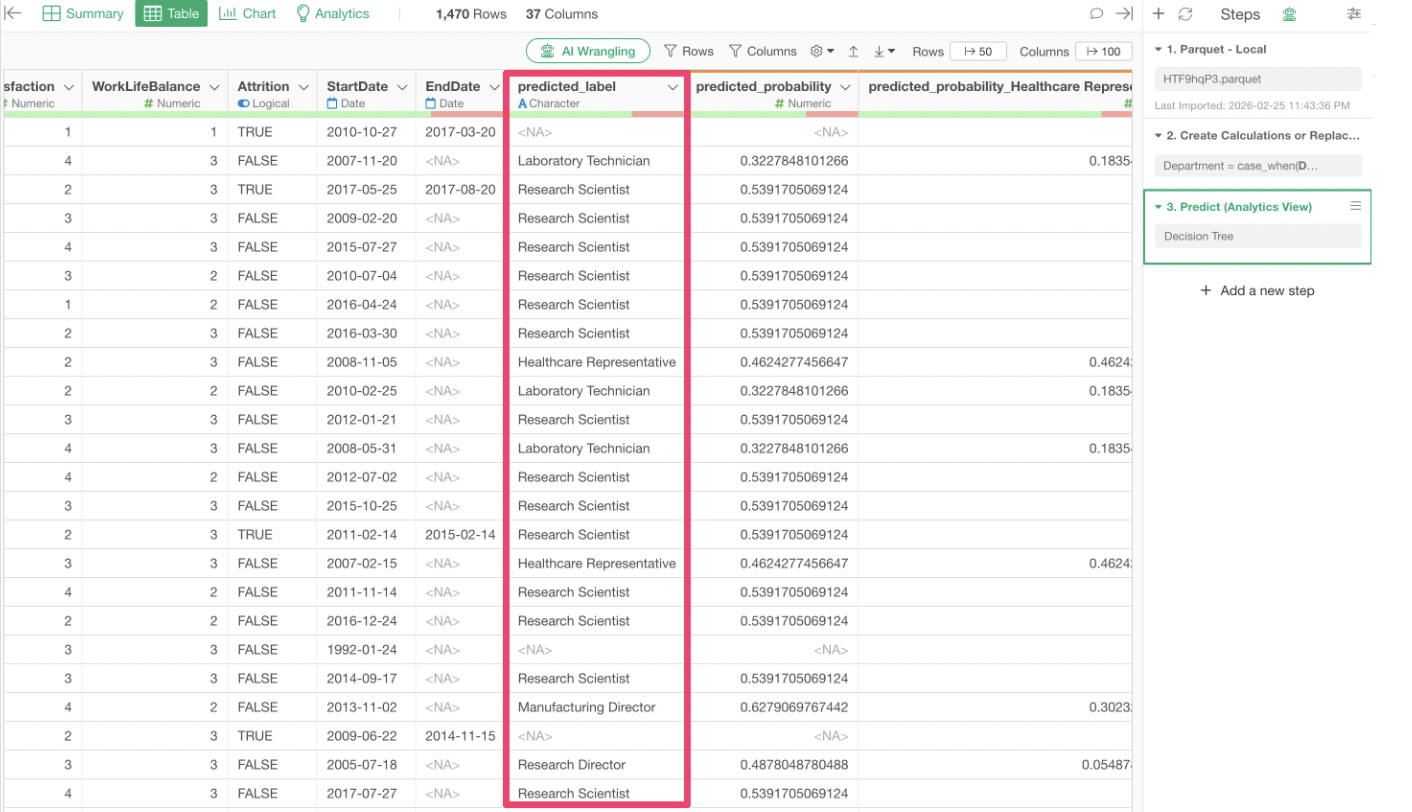
Task: Click the upload arrow icon in toolbar
Action: 853,51
